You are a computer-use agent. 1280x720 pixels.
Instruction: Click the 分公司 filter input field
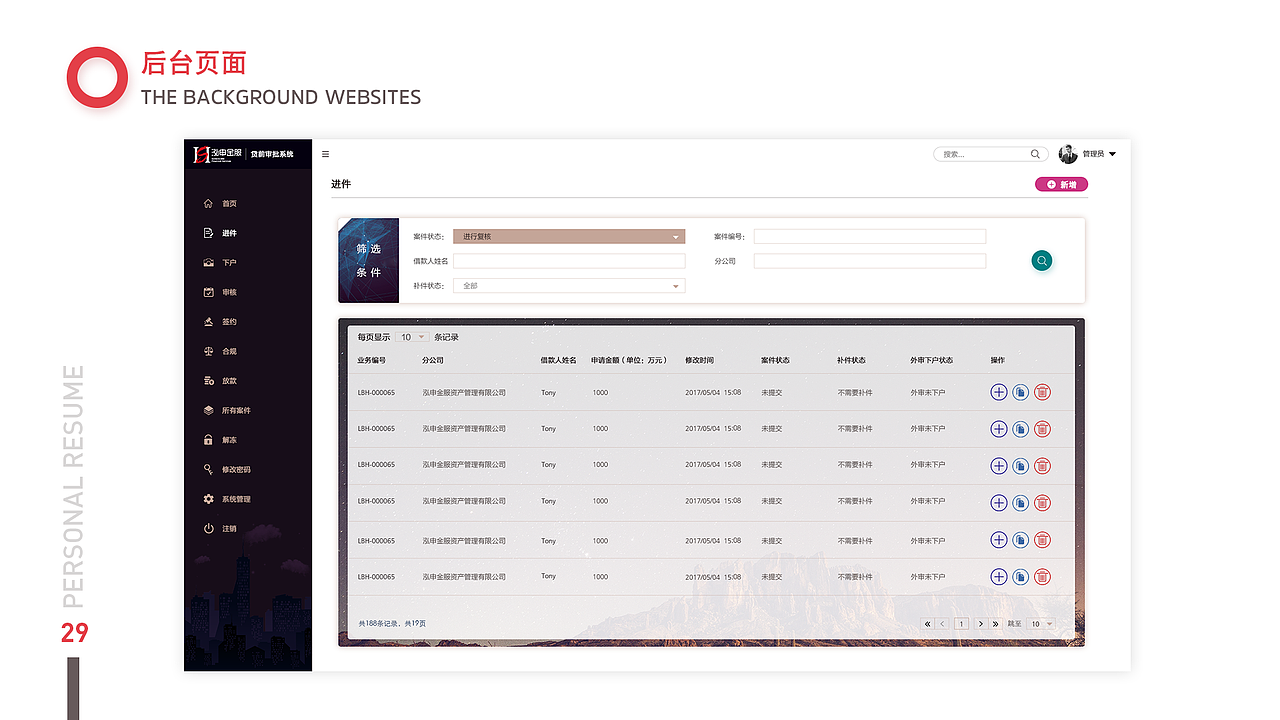pyautogui.click(x=870, y=261)
